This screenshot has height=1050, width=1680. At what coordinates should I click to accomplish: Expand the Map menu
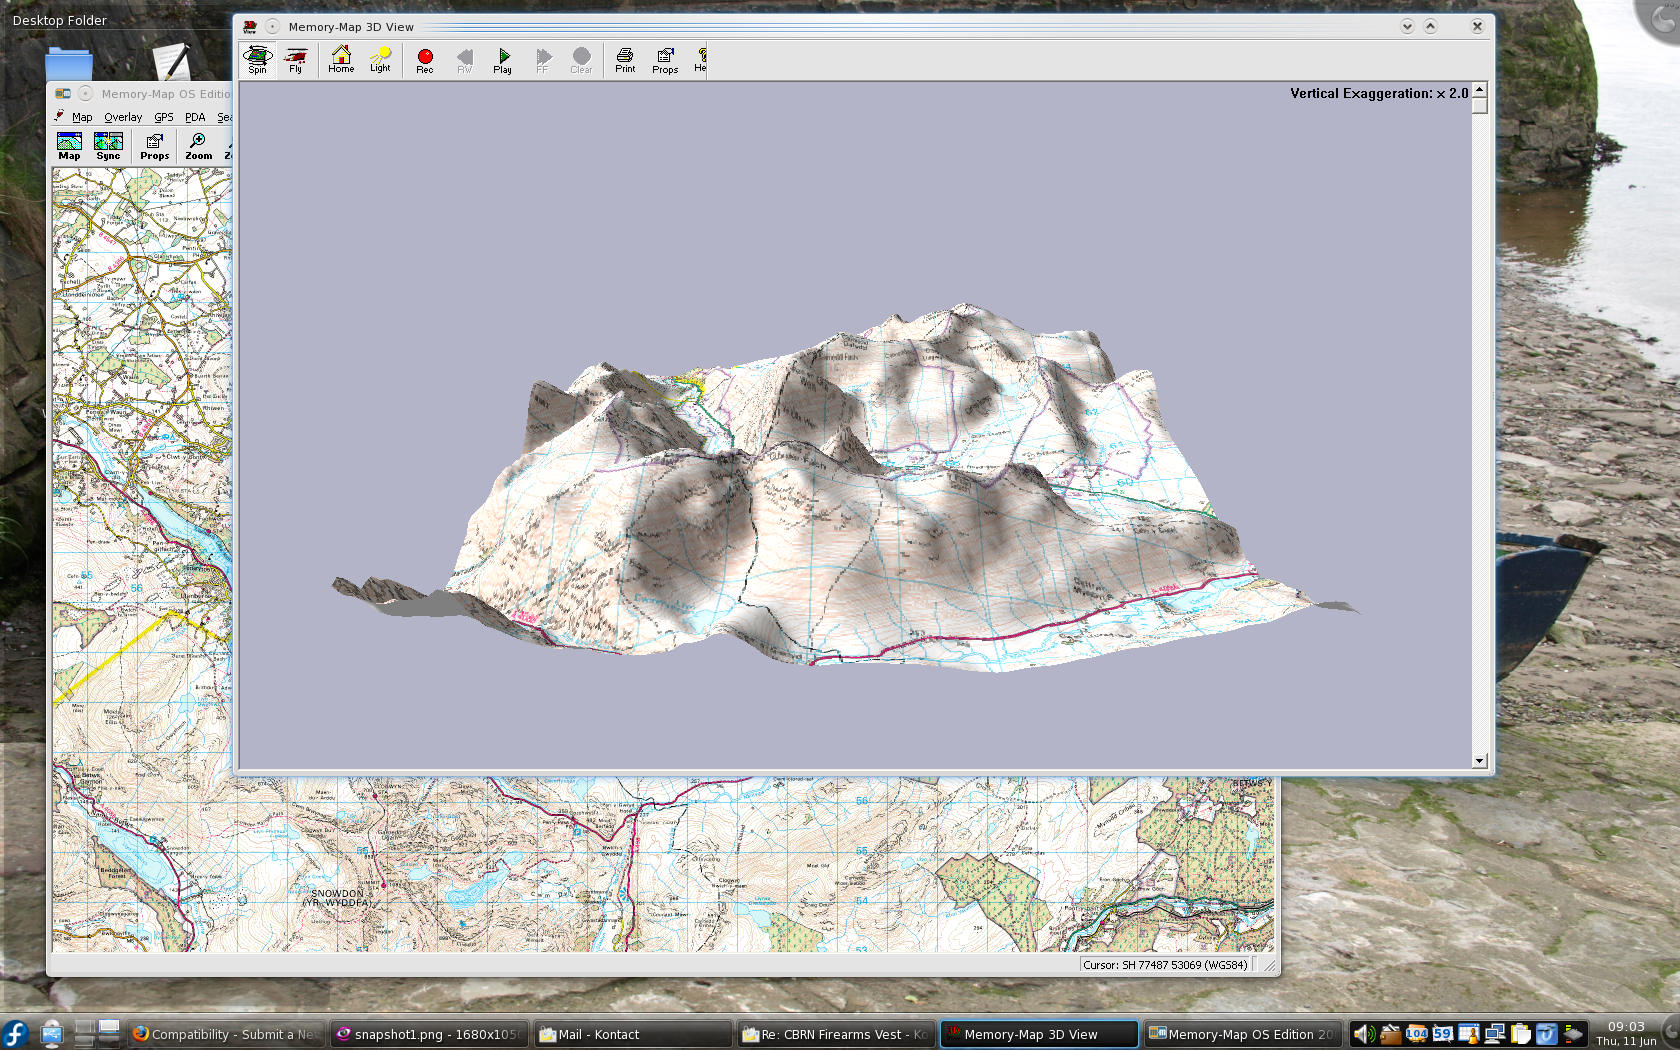pos(82,117)
